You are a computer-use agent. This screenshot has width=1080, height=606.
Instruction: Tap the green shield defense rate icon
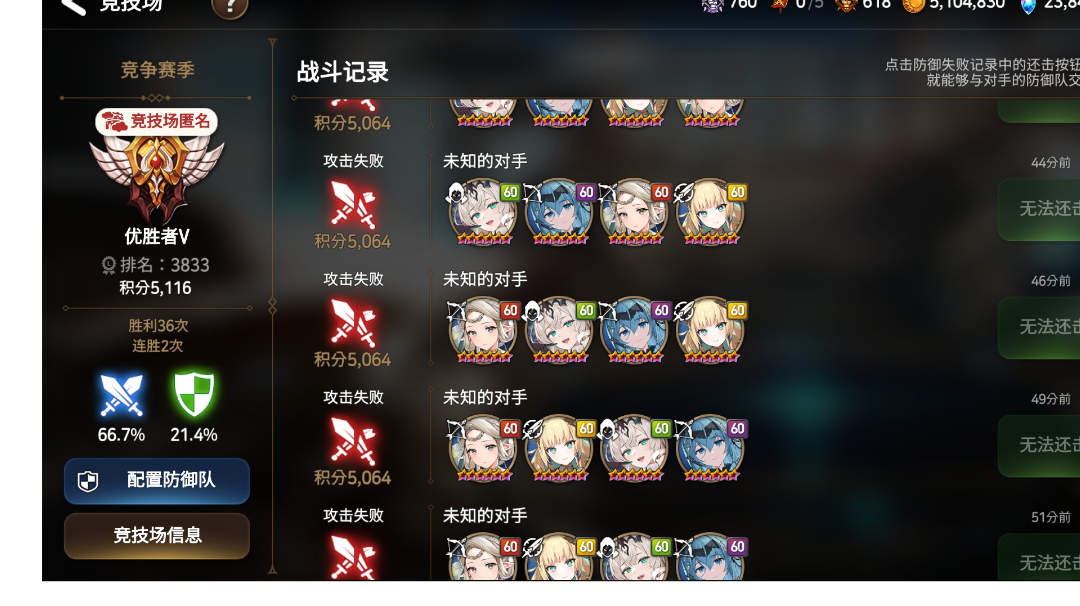[194, 395]
